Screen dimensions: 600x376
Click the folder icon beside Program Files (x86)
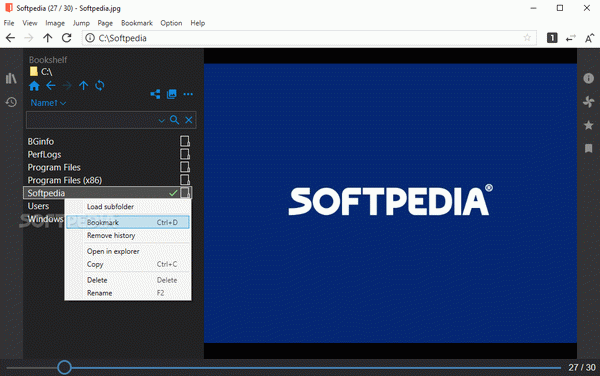pyautogui.click(x=185, y=180)
